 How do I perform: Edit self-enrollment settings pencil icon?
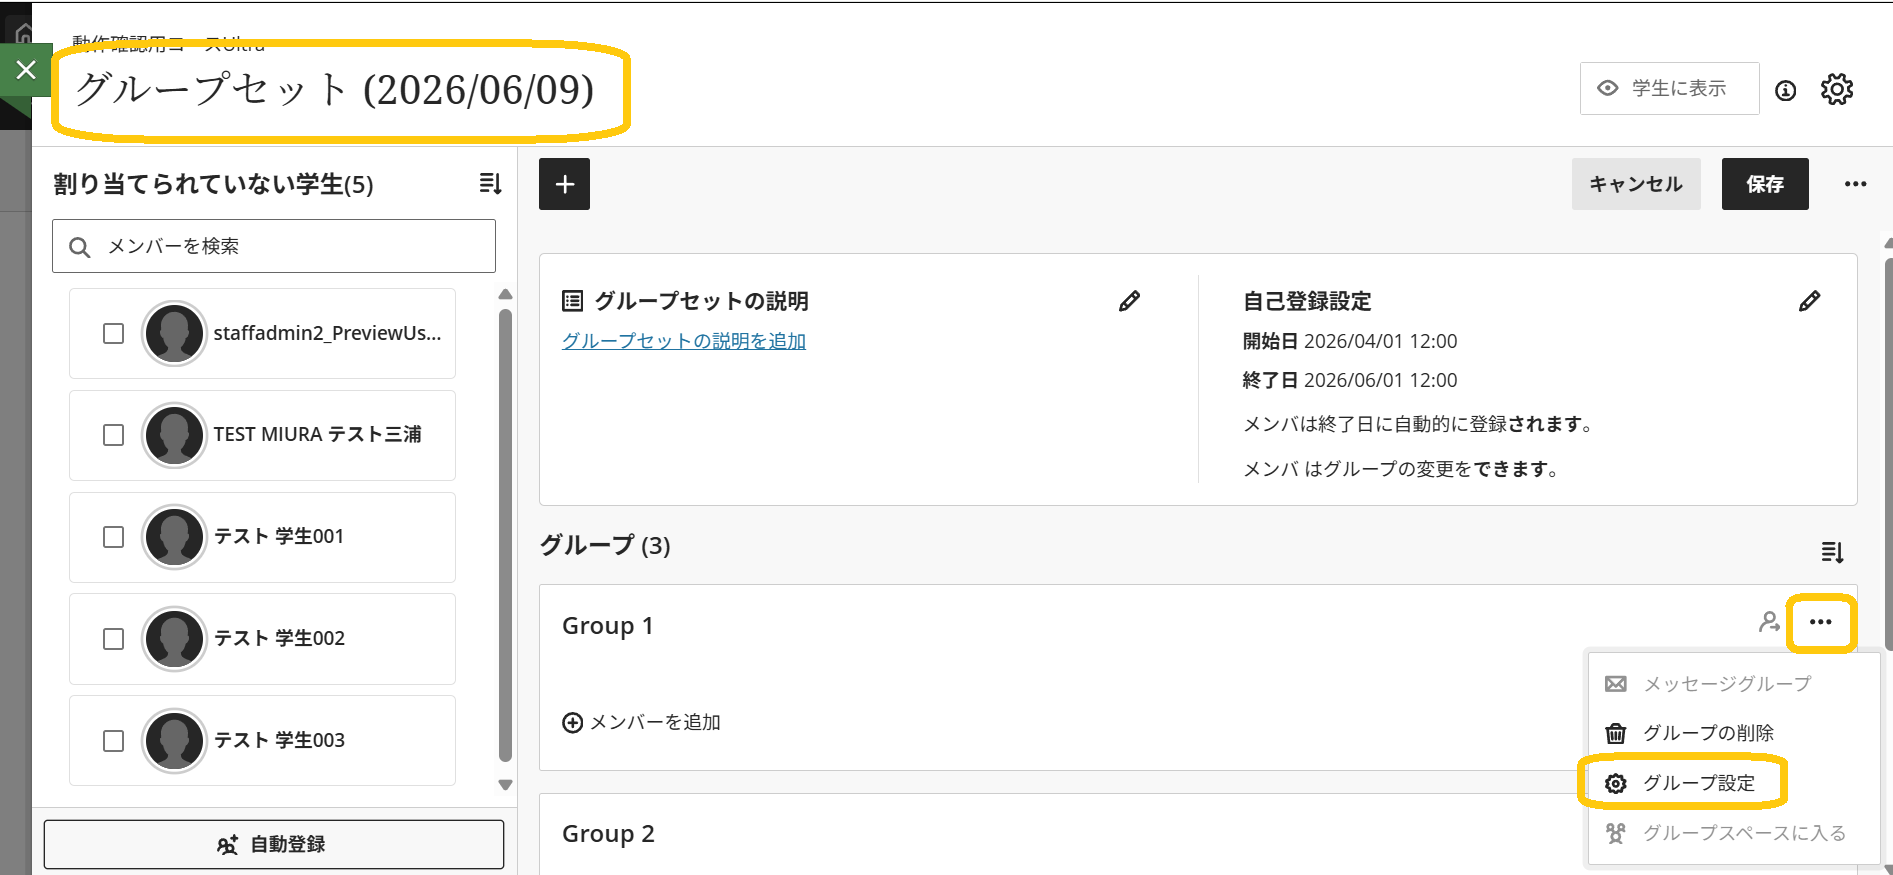(x=1809, y=301)
